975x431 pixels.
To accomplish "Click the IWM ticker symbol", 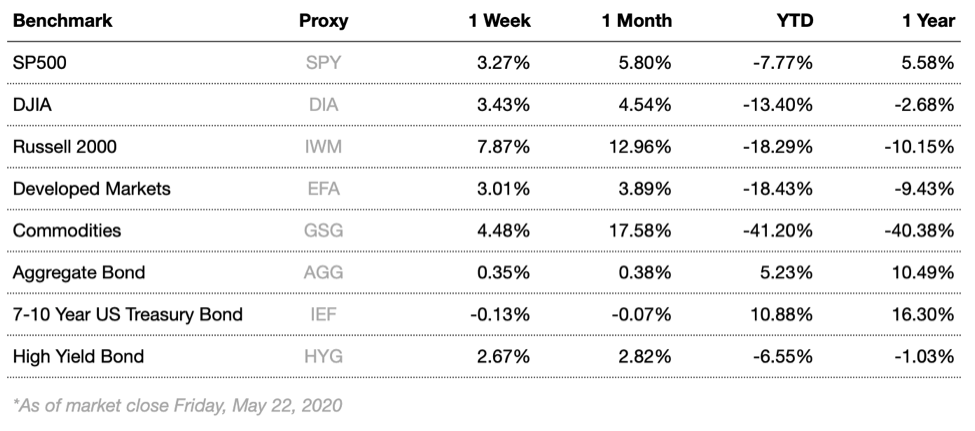I will pos(323,147).
